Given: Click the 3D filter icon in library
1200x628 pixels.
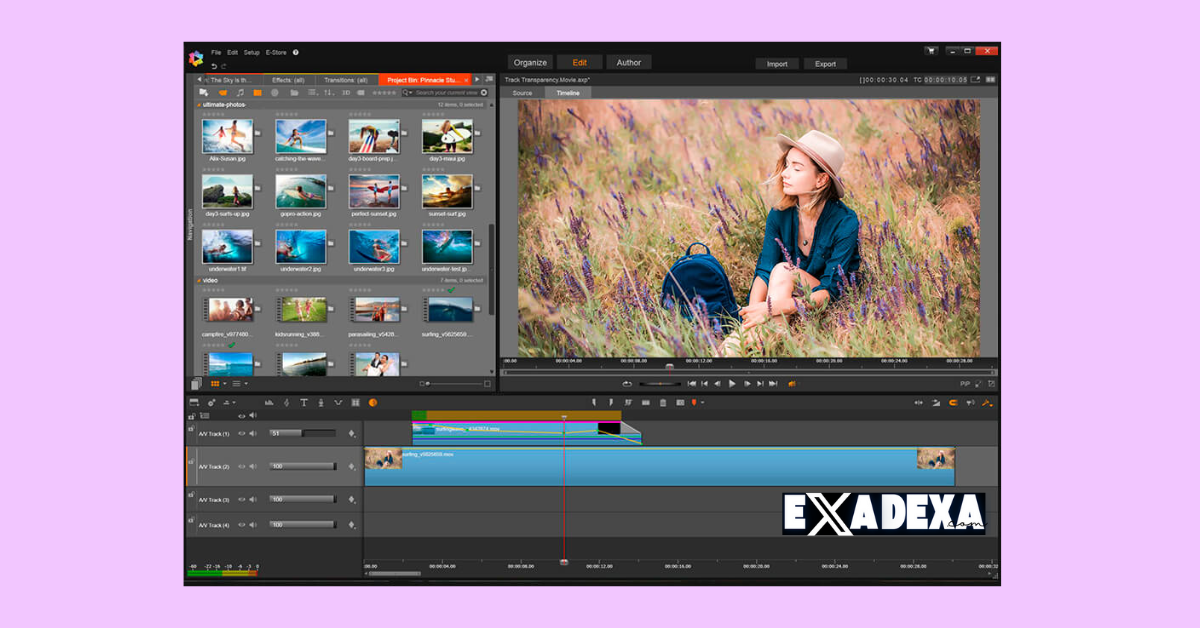Looking at the screenshot, I should [x=346, y=93].
